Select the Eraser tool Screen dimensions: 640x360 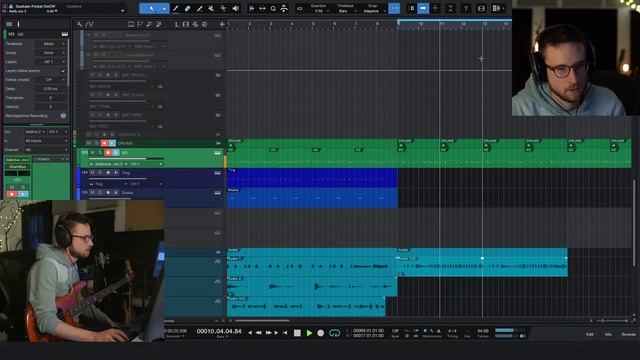coord(188,9)
